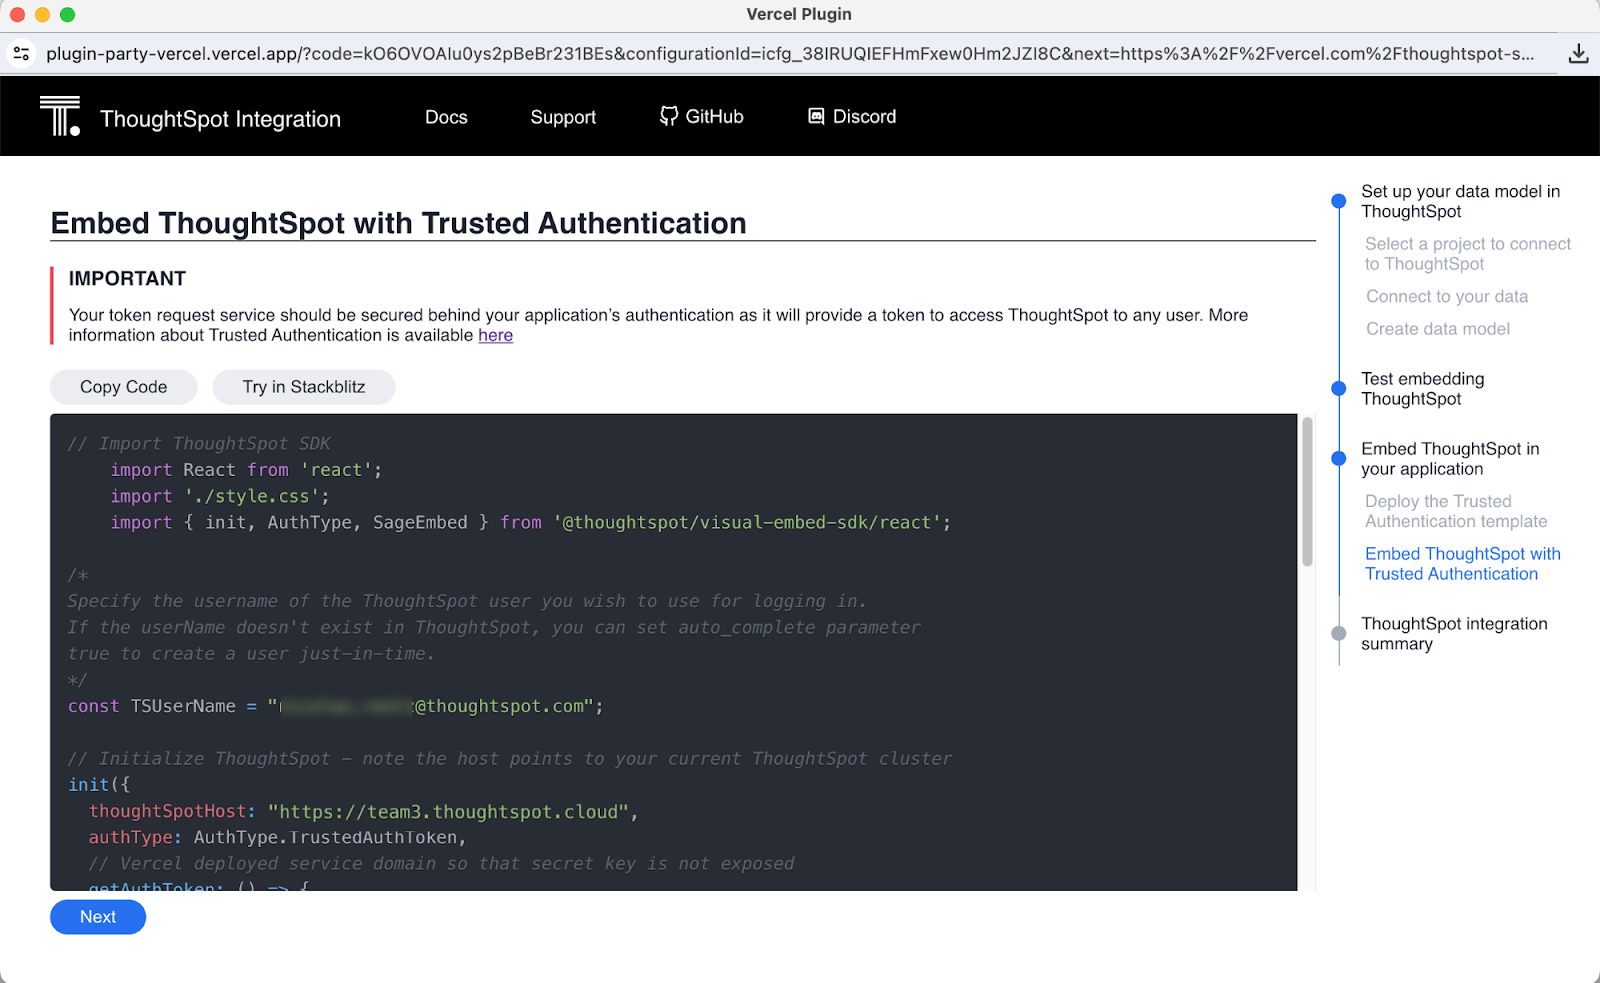Open the site settings icon beside URL
This screenshot has width=1600, height=983.
(x=21, y=54)
